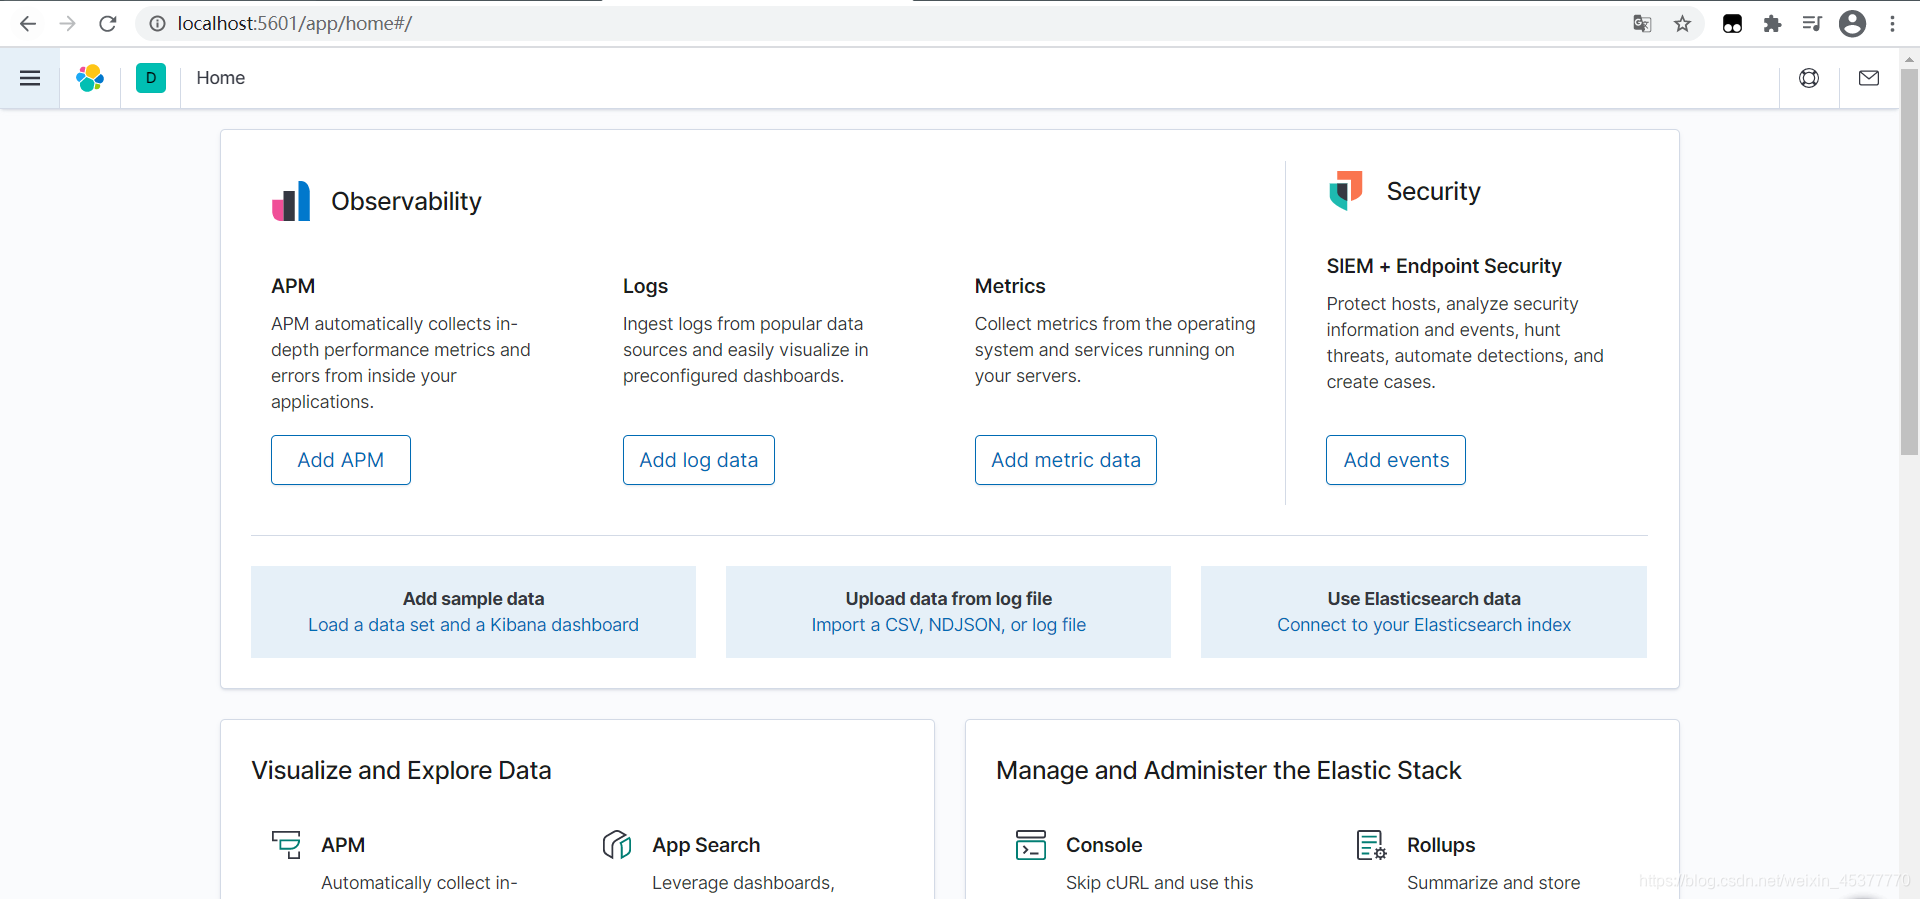Bookmark this page with star
The height and width of the screenshot is (899, 1920).
[1683, 23]
